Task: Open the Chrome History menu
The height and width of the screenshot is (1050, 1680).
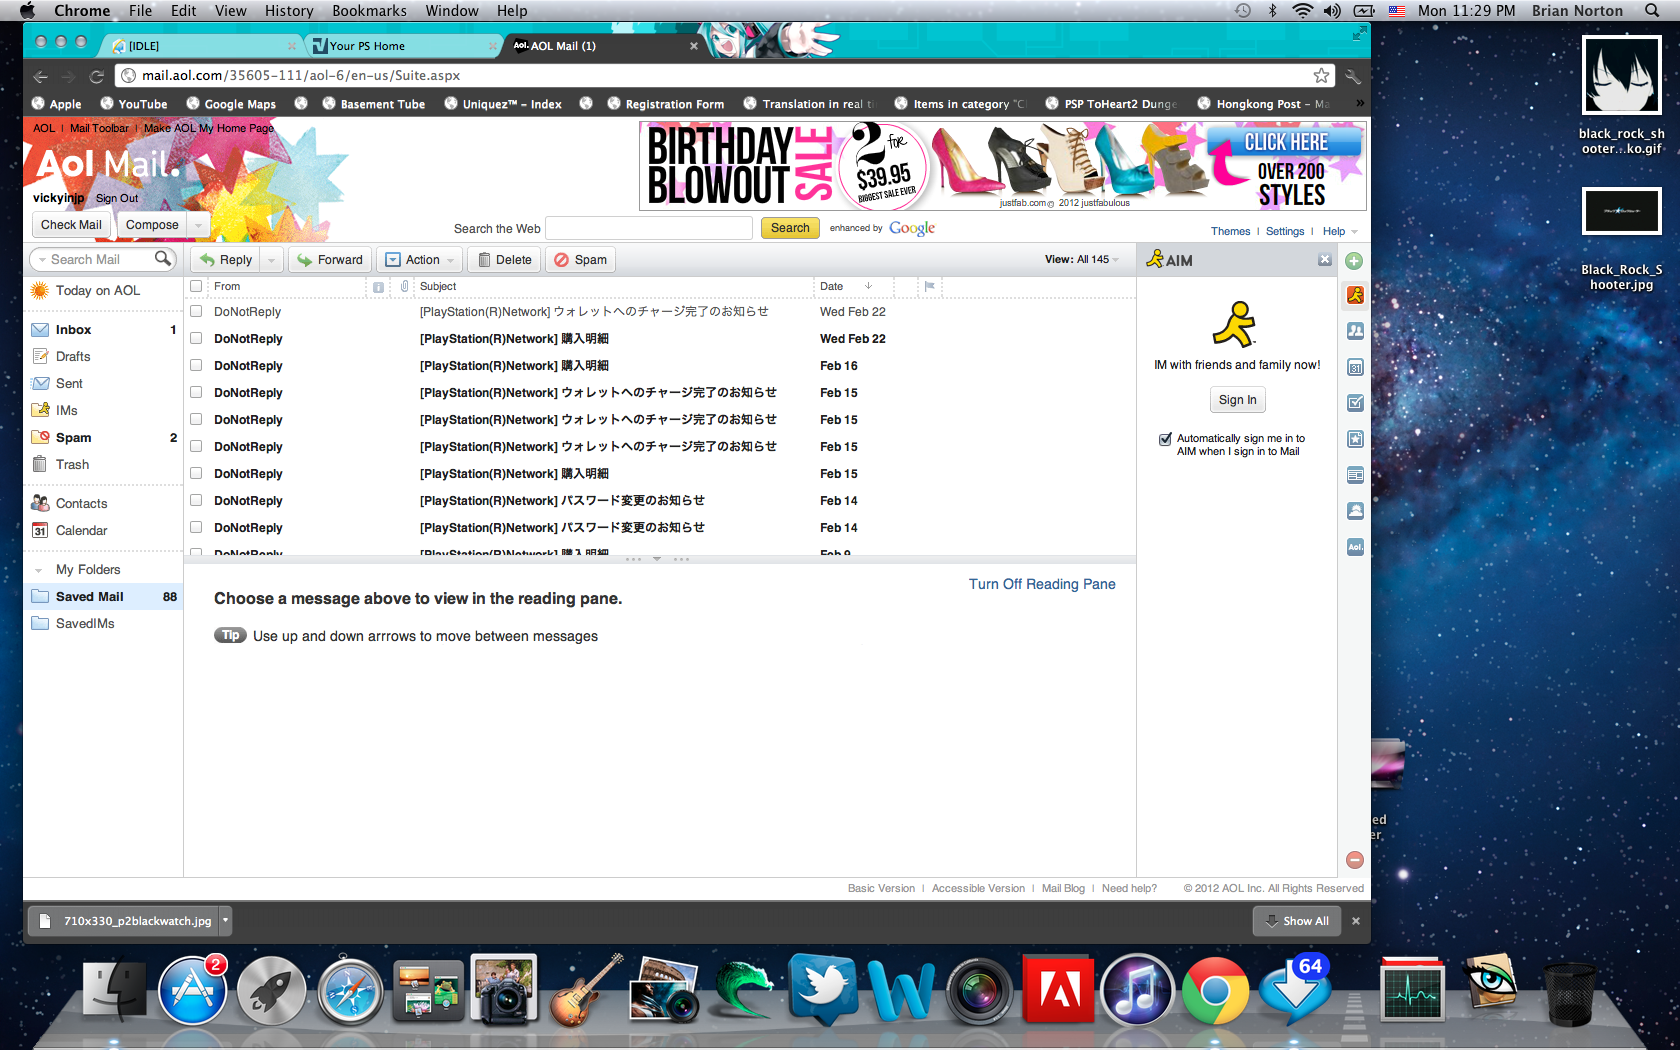Action: pyautogui.click(x=289, y=11)
